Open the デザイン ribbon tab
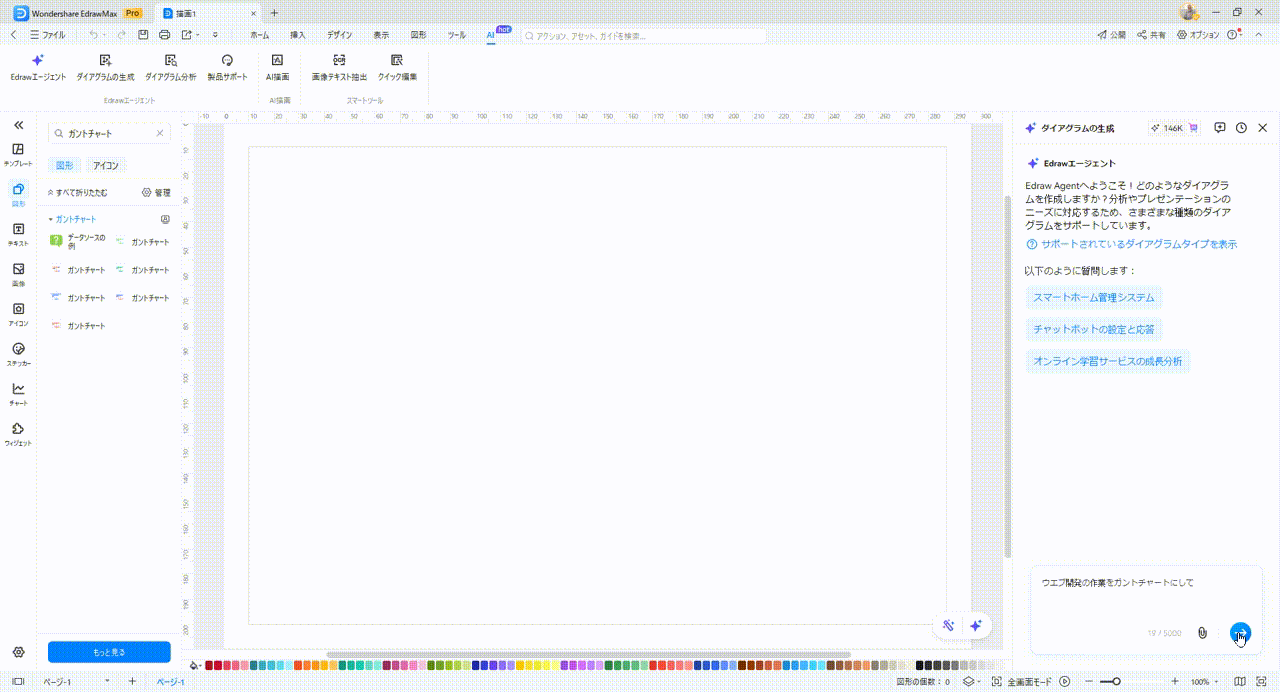This screenshot has width=1280, height=692. point(339,35)
